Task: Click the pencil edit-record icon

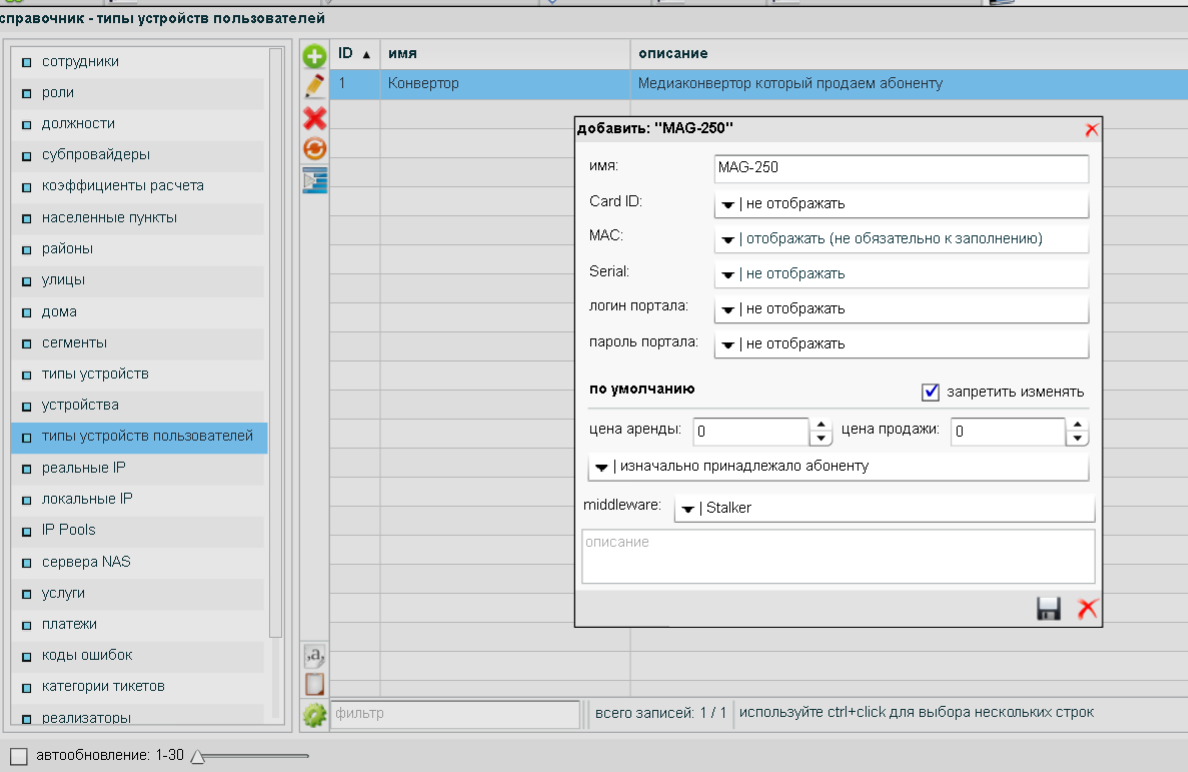Action: [x=315, y=87]
